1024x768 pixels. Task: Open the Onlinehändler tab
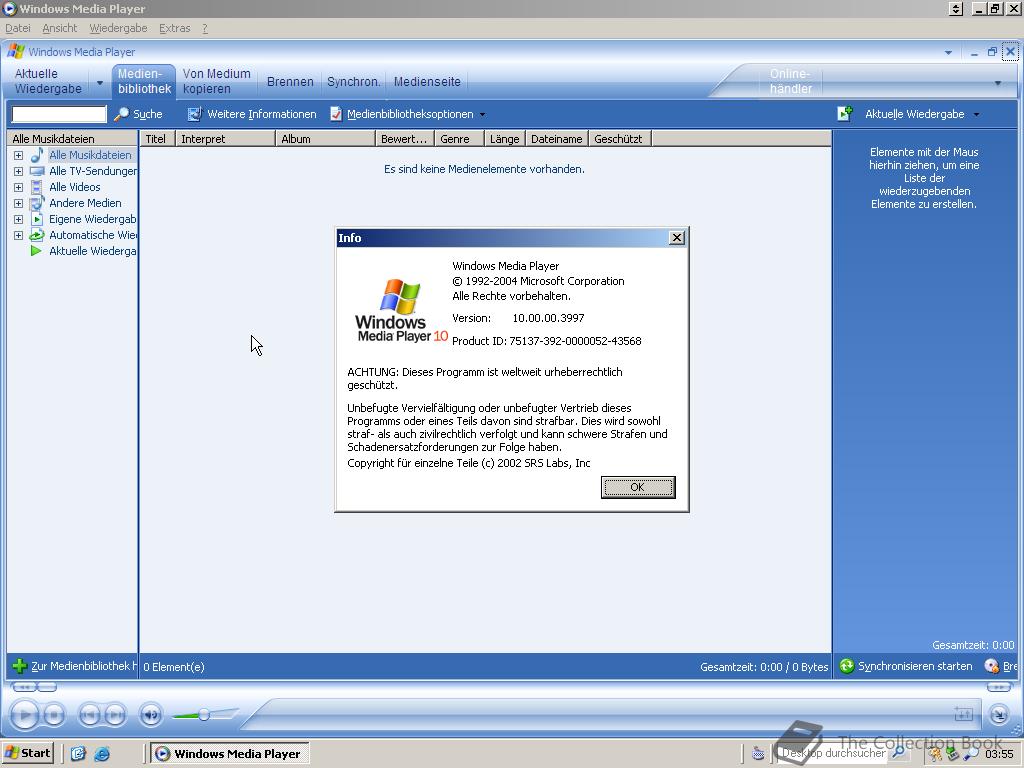[x=790, y=81]
